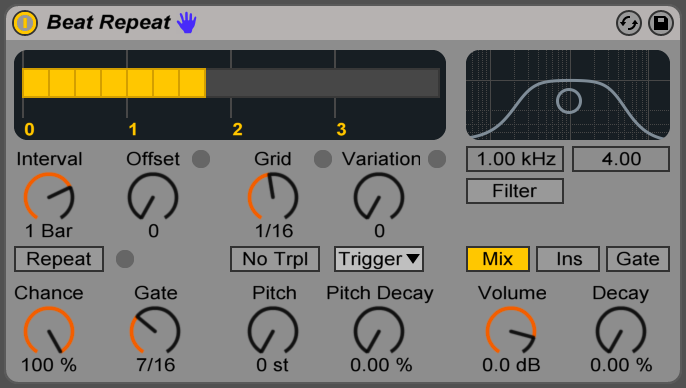Click the Pitch knob
686x388 pixels.
point(273,330)
